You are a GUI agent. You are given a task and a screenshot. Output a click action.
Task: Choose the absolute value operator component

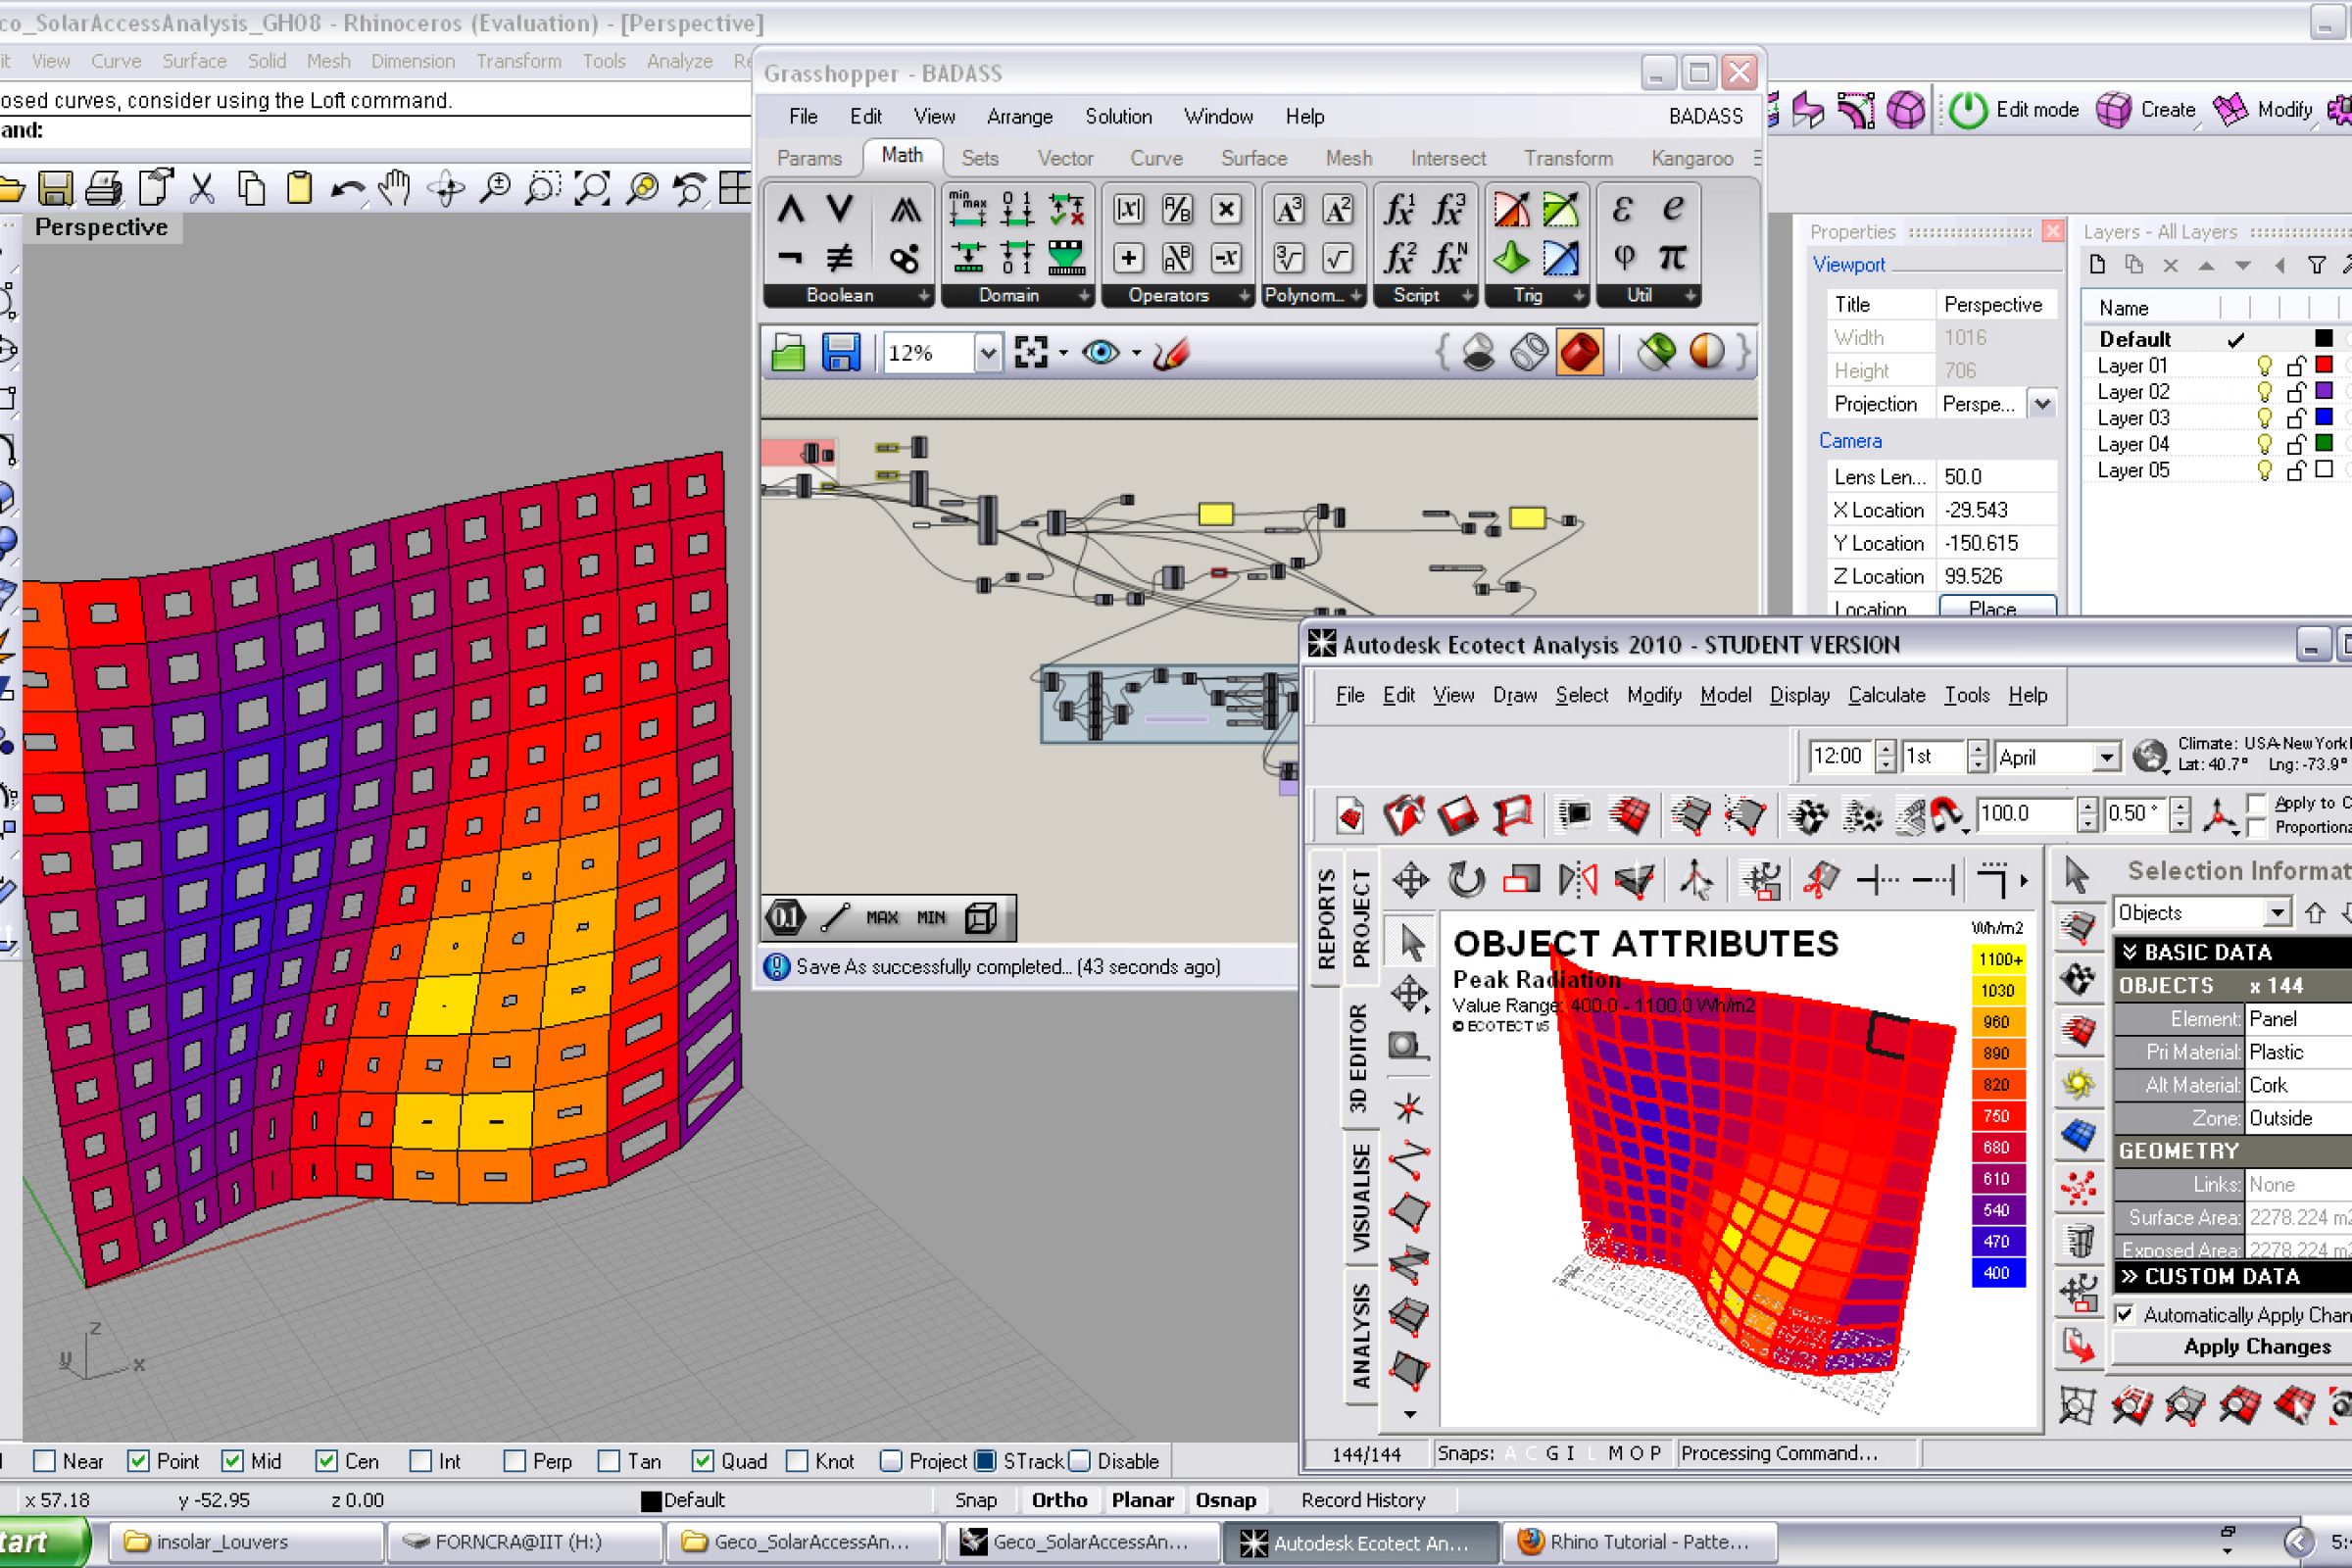1128,209
